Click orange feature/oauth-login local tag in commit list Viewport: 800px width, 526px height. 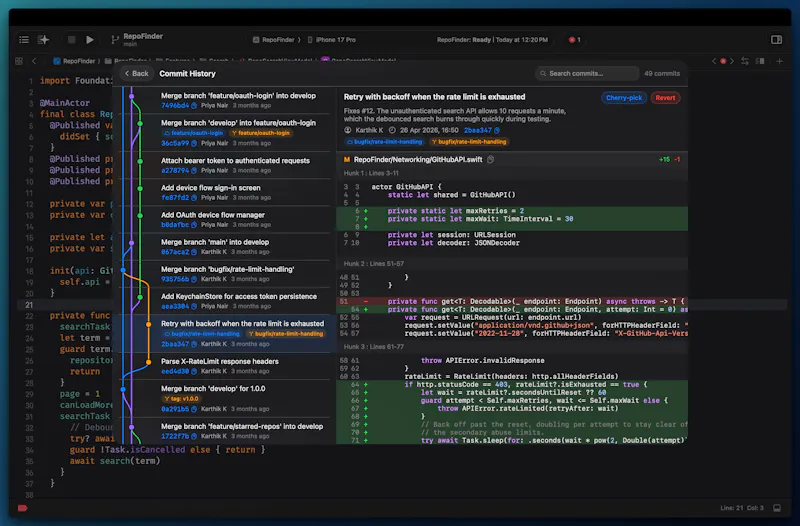coord(261,133)
